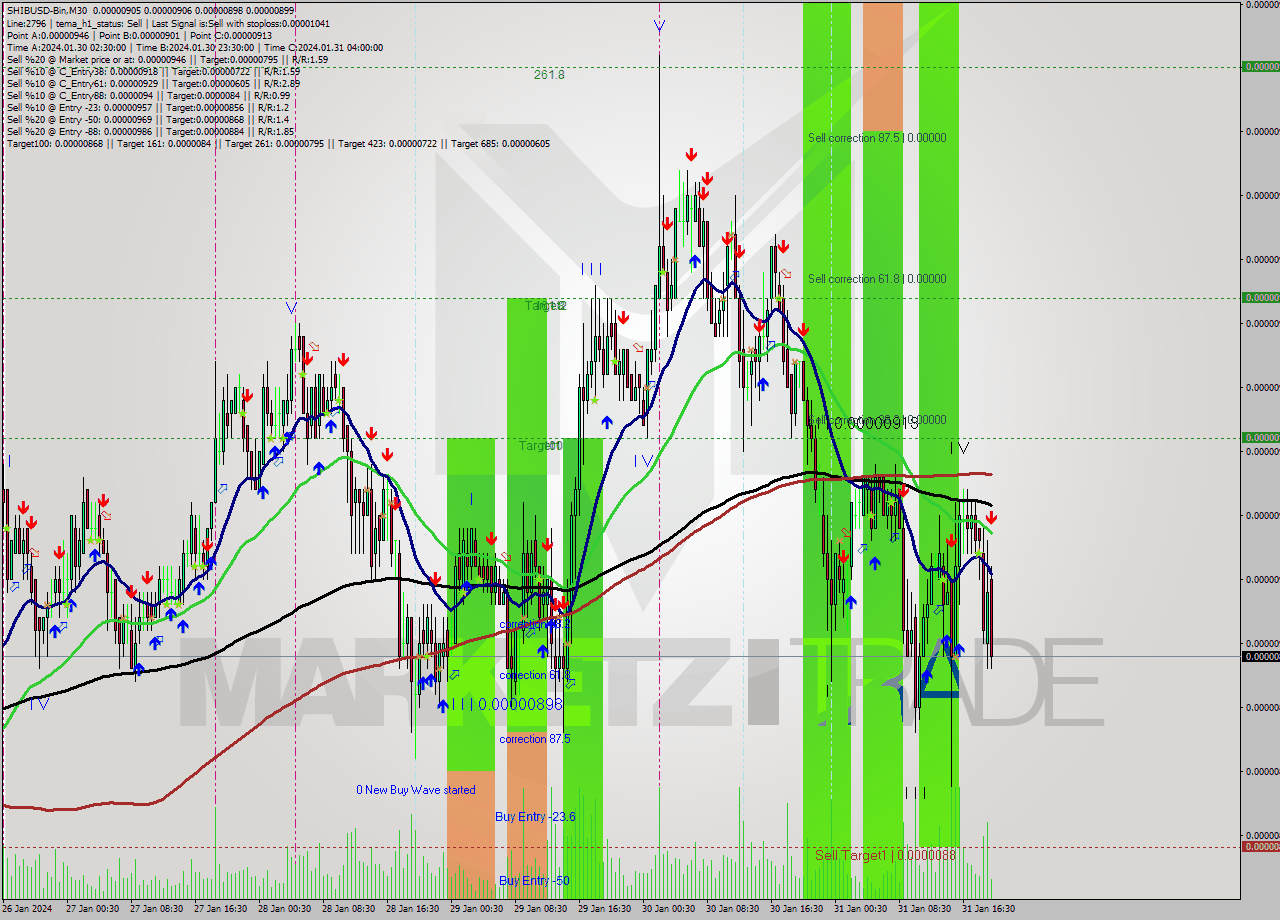The width and height of the screenshot is (1280, 920).
Task: Select the 'Sell %10 @ C_Entry88' line
Action: pyautogui.click(x=148, y=95)
